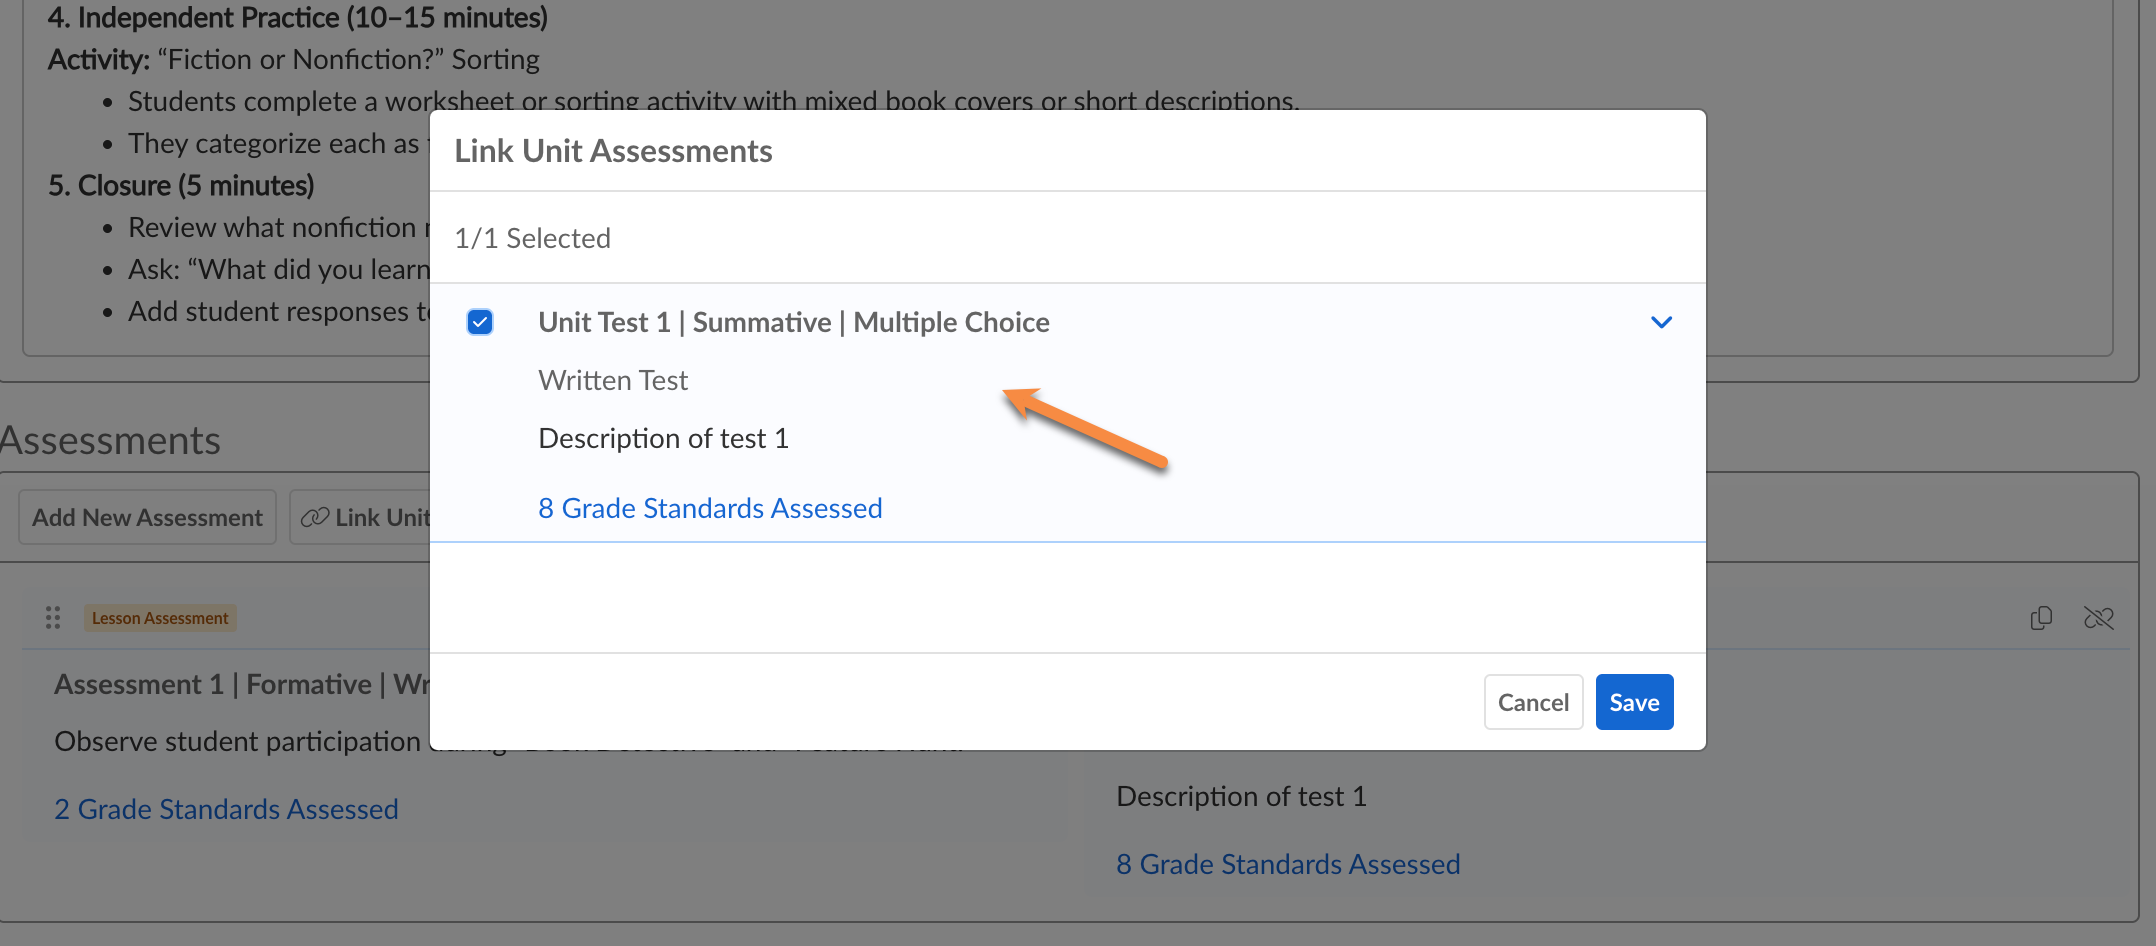Click the Written Test label
The image size is (2156, 946).
(x=613, y=380)
